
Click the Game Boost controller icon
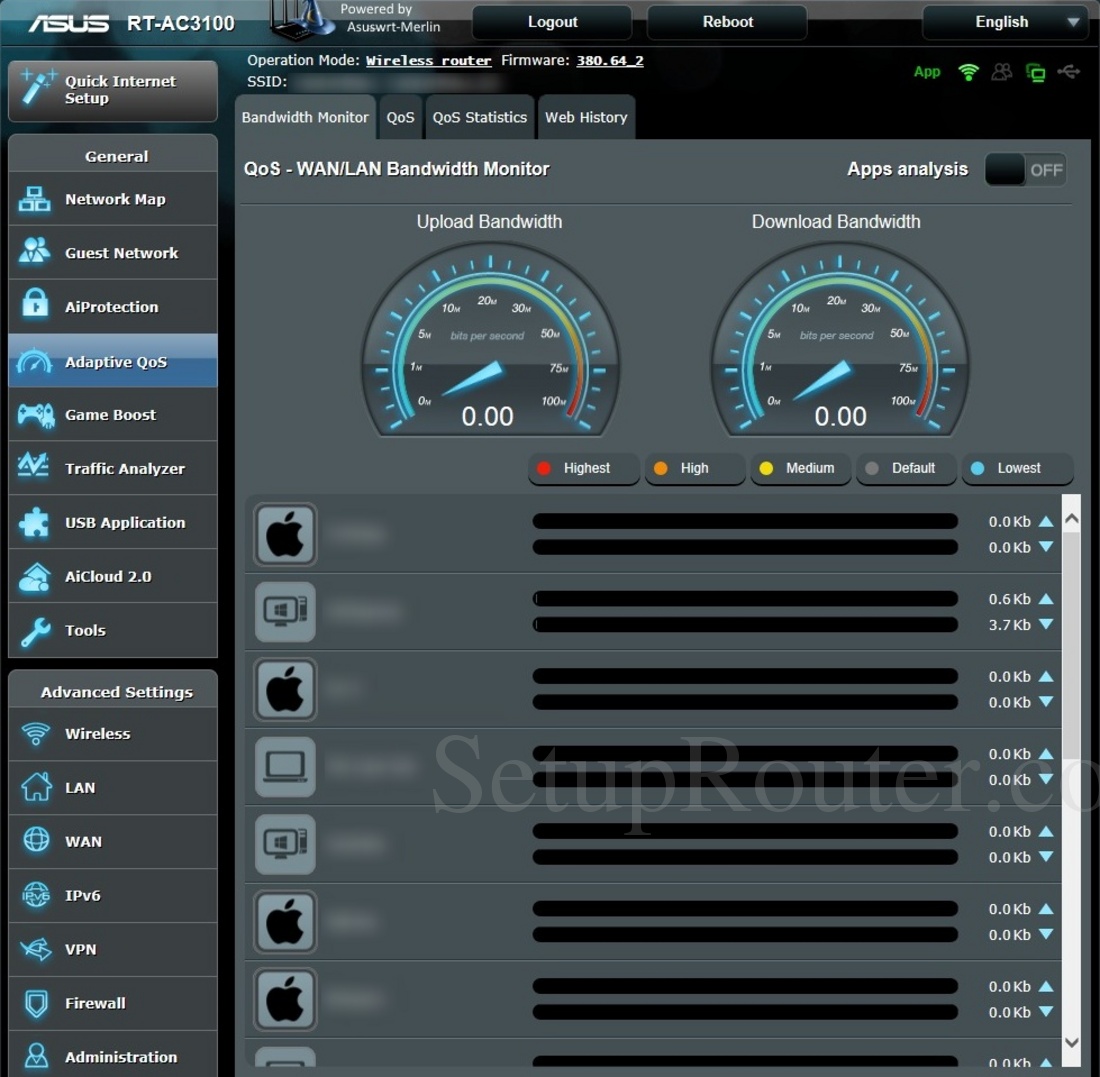click(34, 414)
